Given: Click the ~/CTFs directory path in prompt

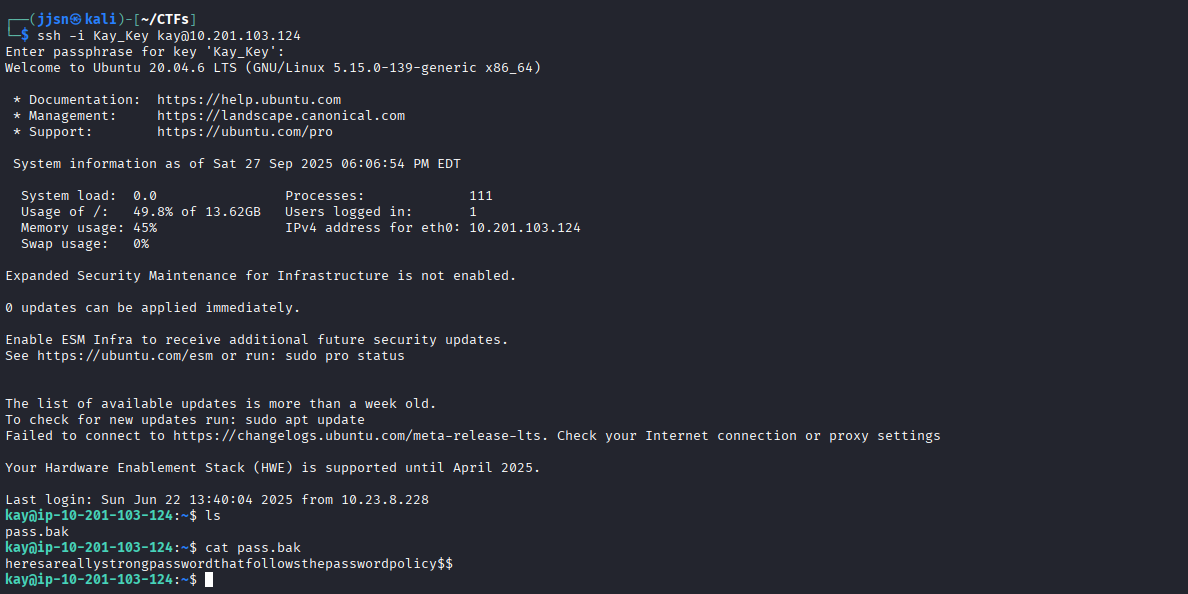Looking at the screenshot, I should [x=165, y=20].
